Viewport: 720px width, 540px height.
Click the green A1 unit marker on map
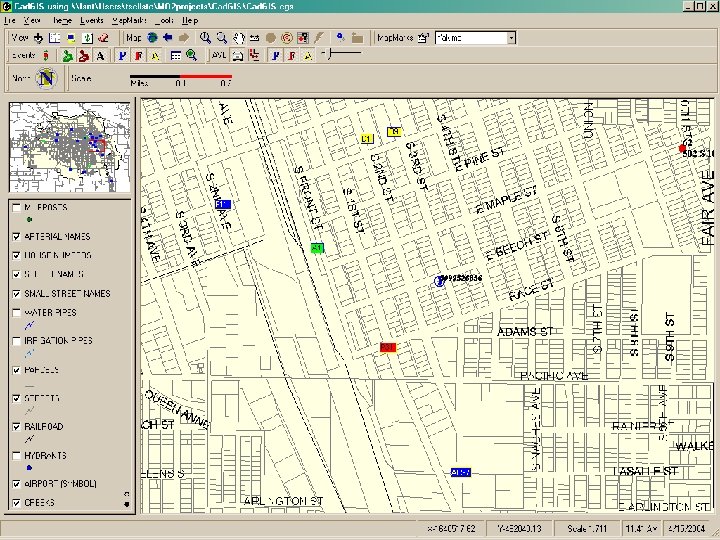point(317,248)
